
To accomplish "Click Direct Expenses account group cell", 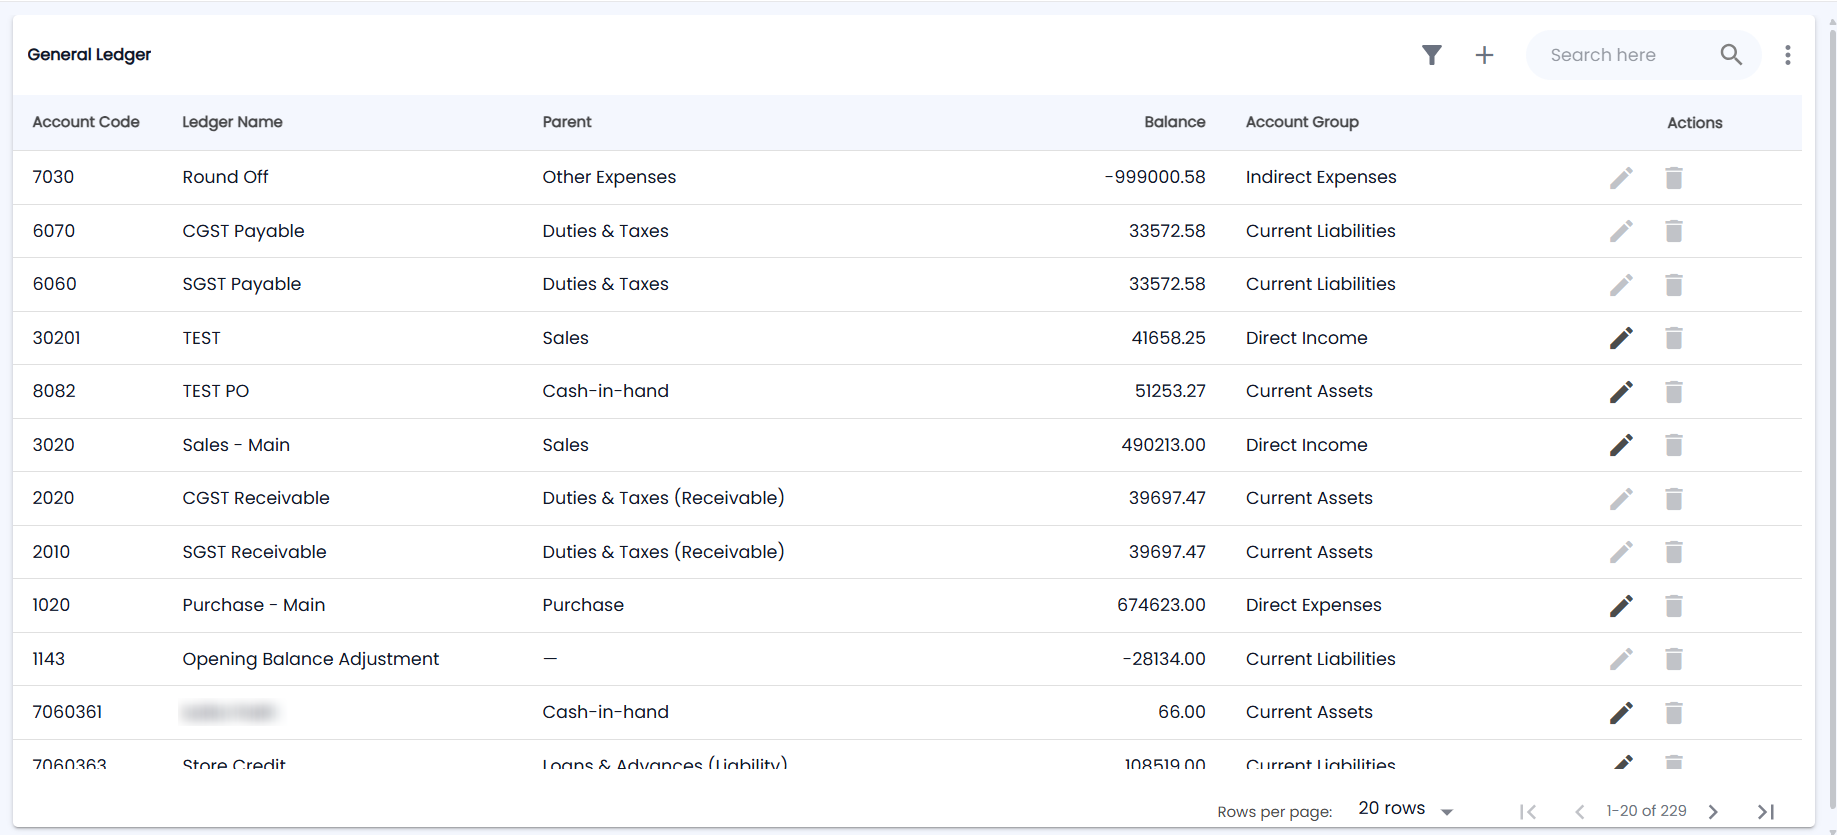I will click(1313, 605).
